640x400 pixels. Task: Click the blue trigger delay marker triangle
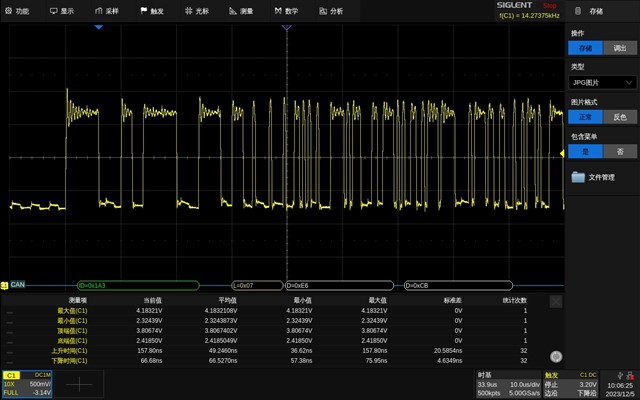[x=98, y=27]
